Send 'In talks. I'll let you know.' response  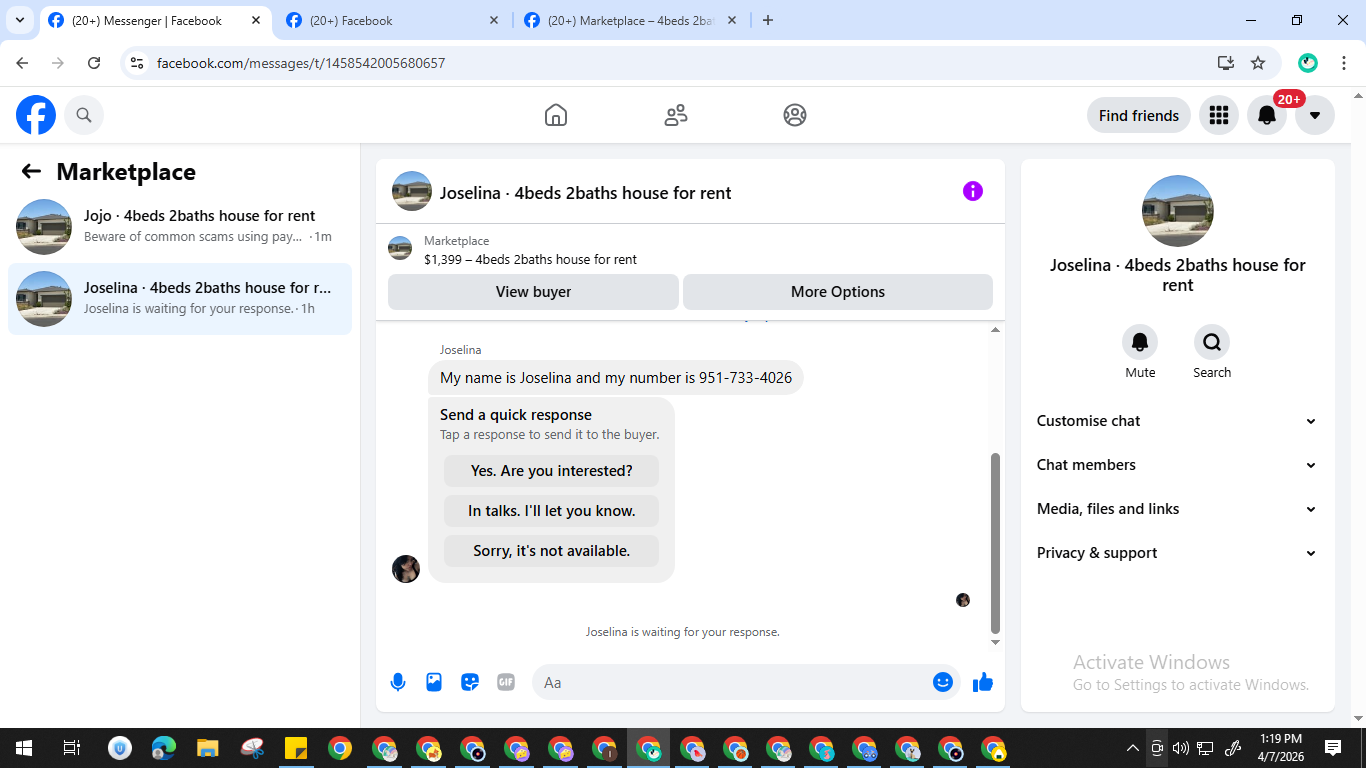(x=551, y=511)
